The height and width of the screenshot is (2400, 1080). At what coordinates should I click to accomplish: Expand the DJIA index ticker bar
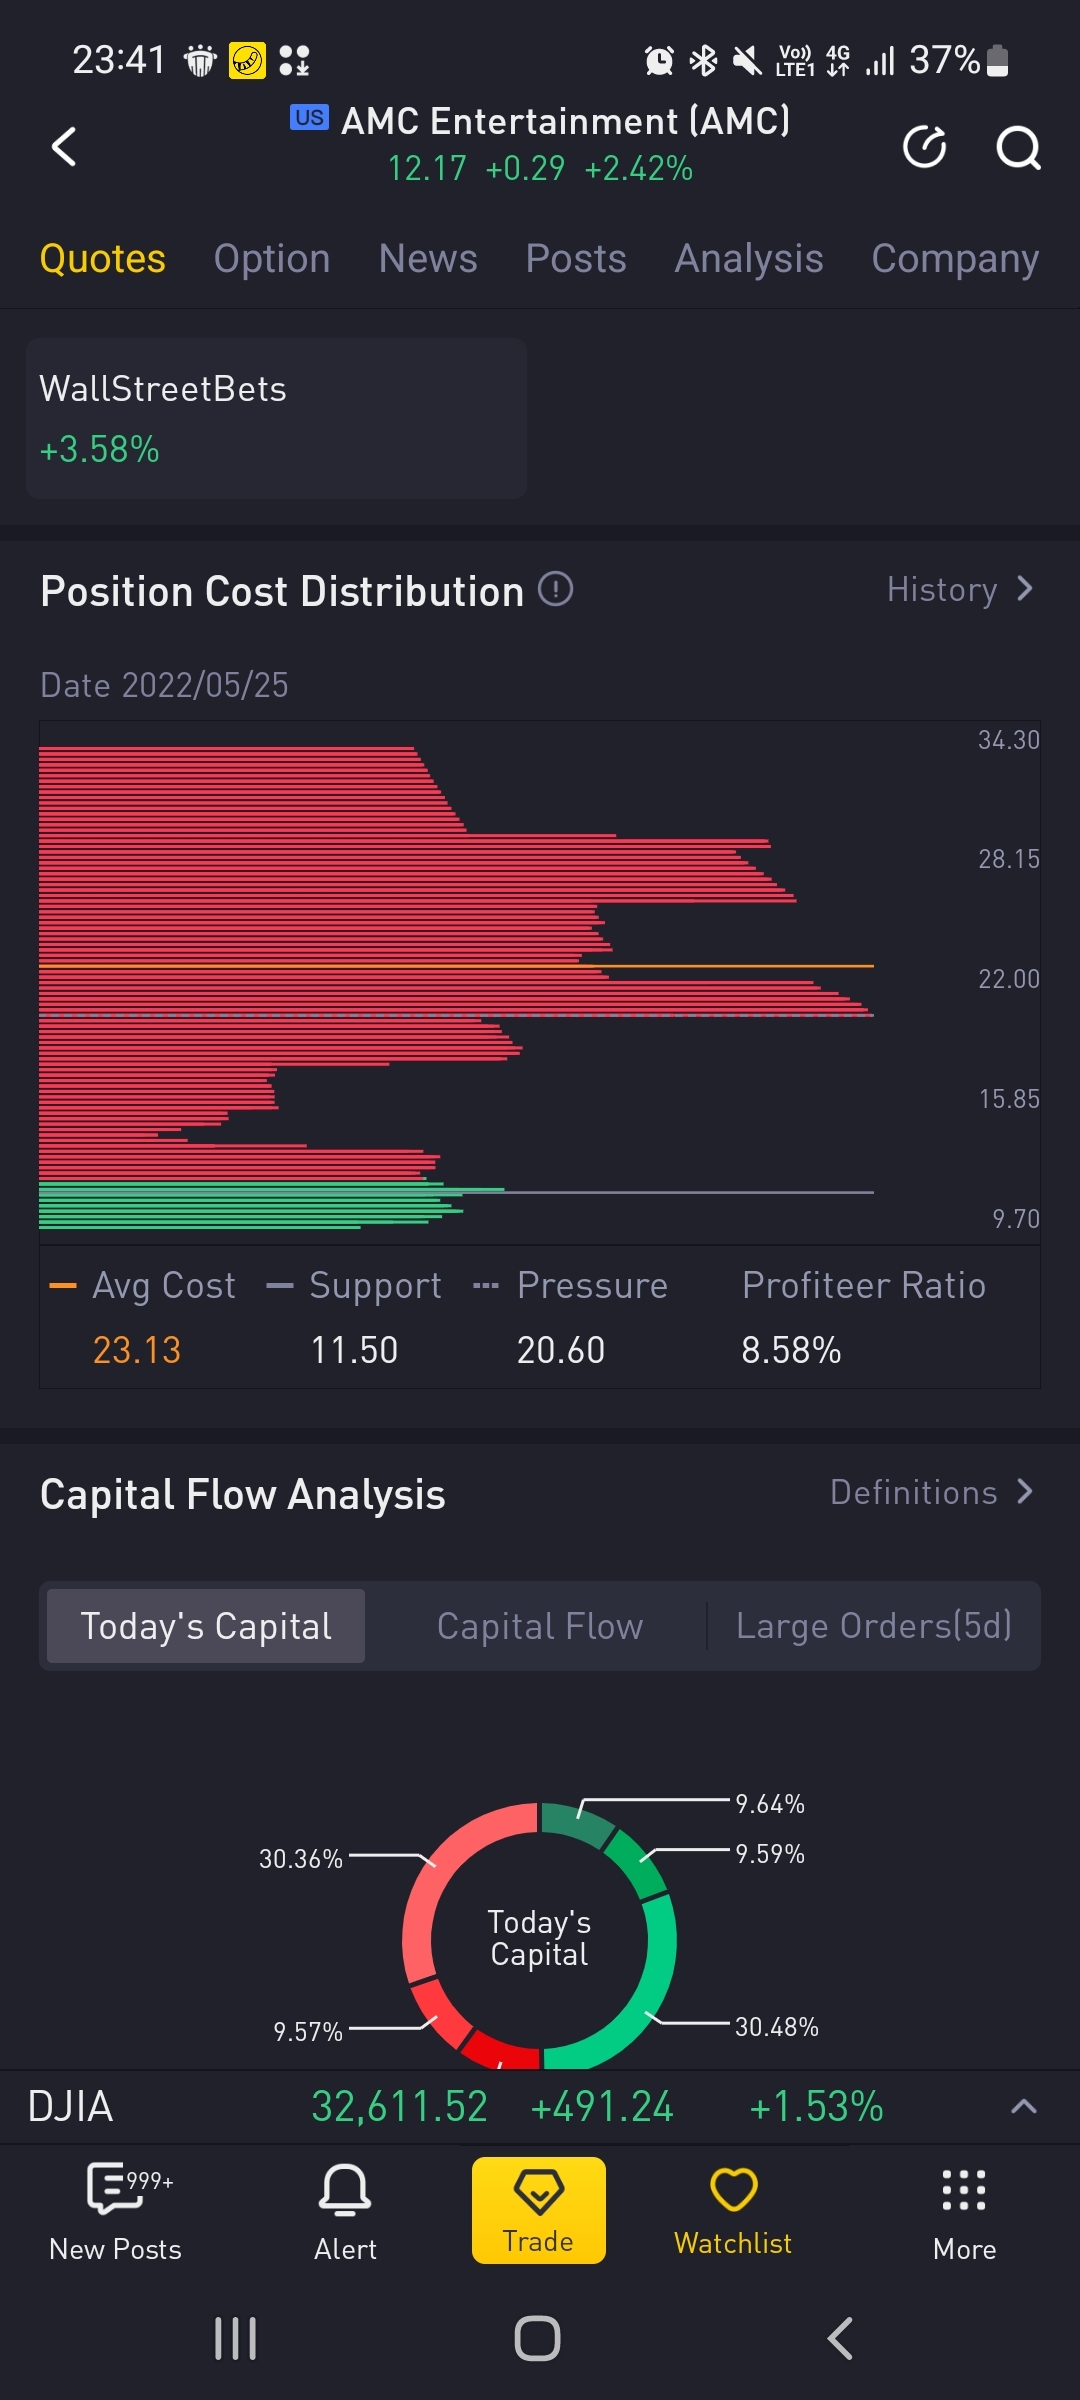coord(1023,2107)
